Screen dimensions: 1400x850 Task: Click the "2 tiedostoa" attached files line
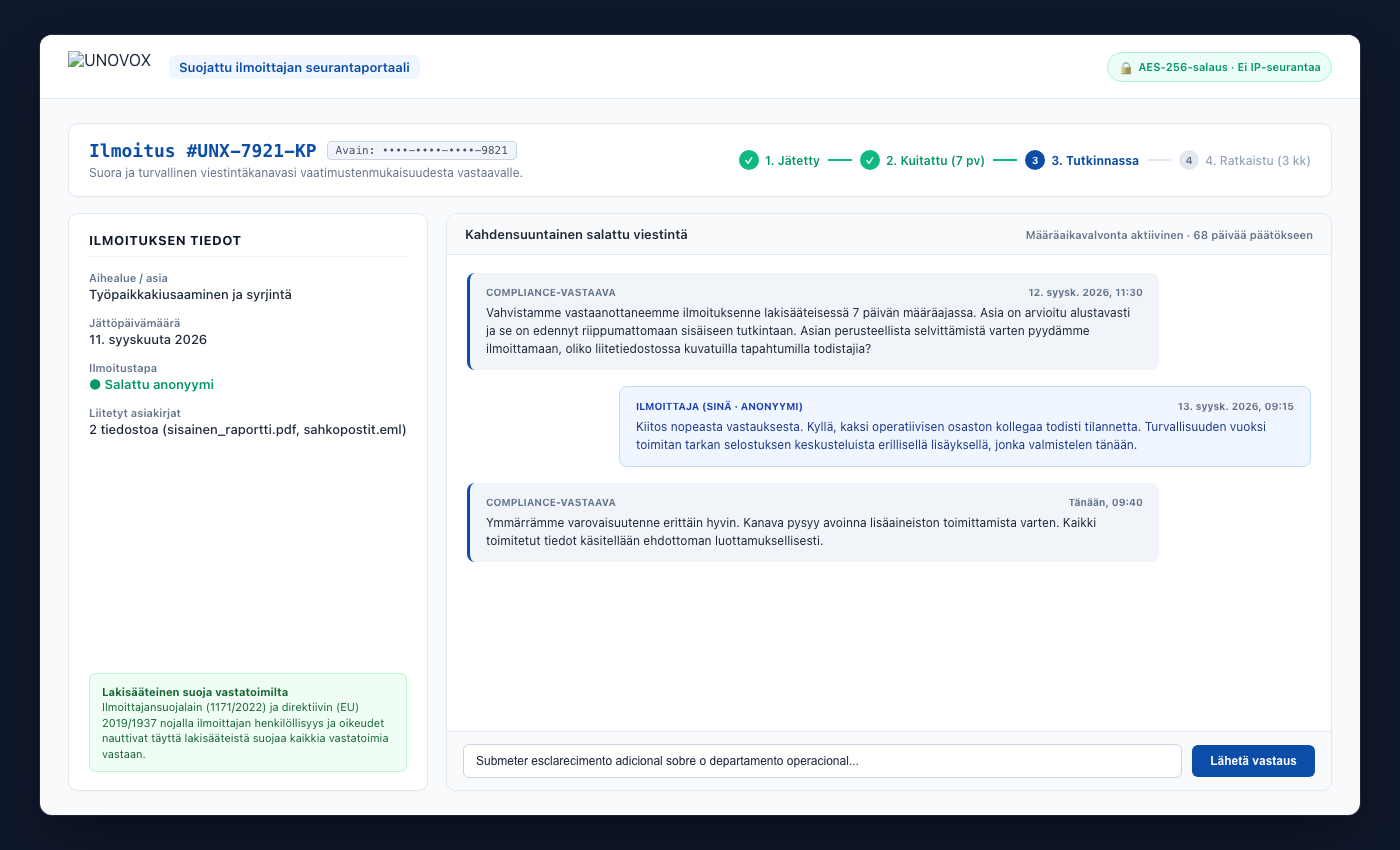pos(248,429)
